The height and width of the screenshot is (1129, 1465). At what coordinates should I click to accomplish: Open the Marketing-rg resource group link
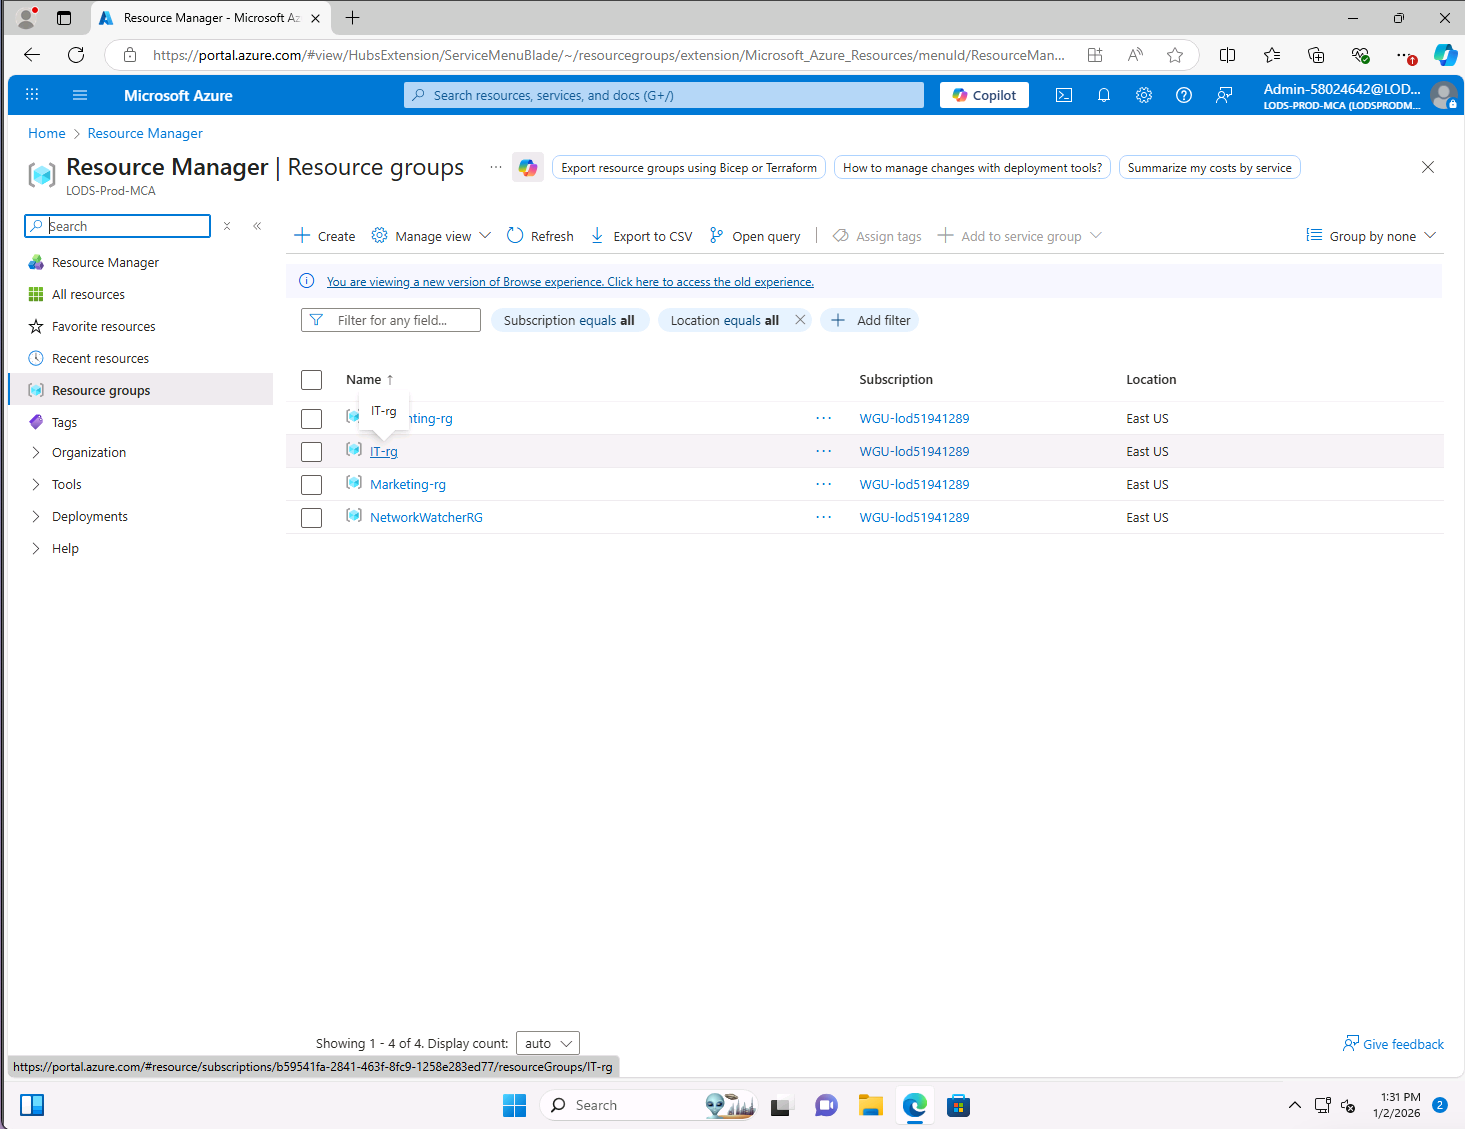tap(408, 484)
